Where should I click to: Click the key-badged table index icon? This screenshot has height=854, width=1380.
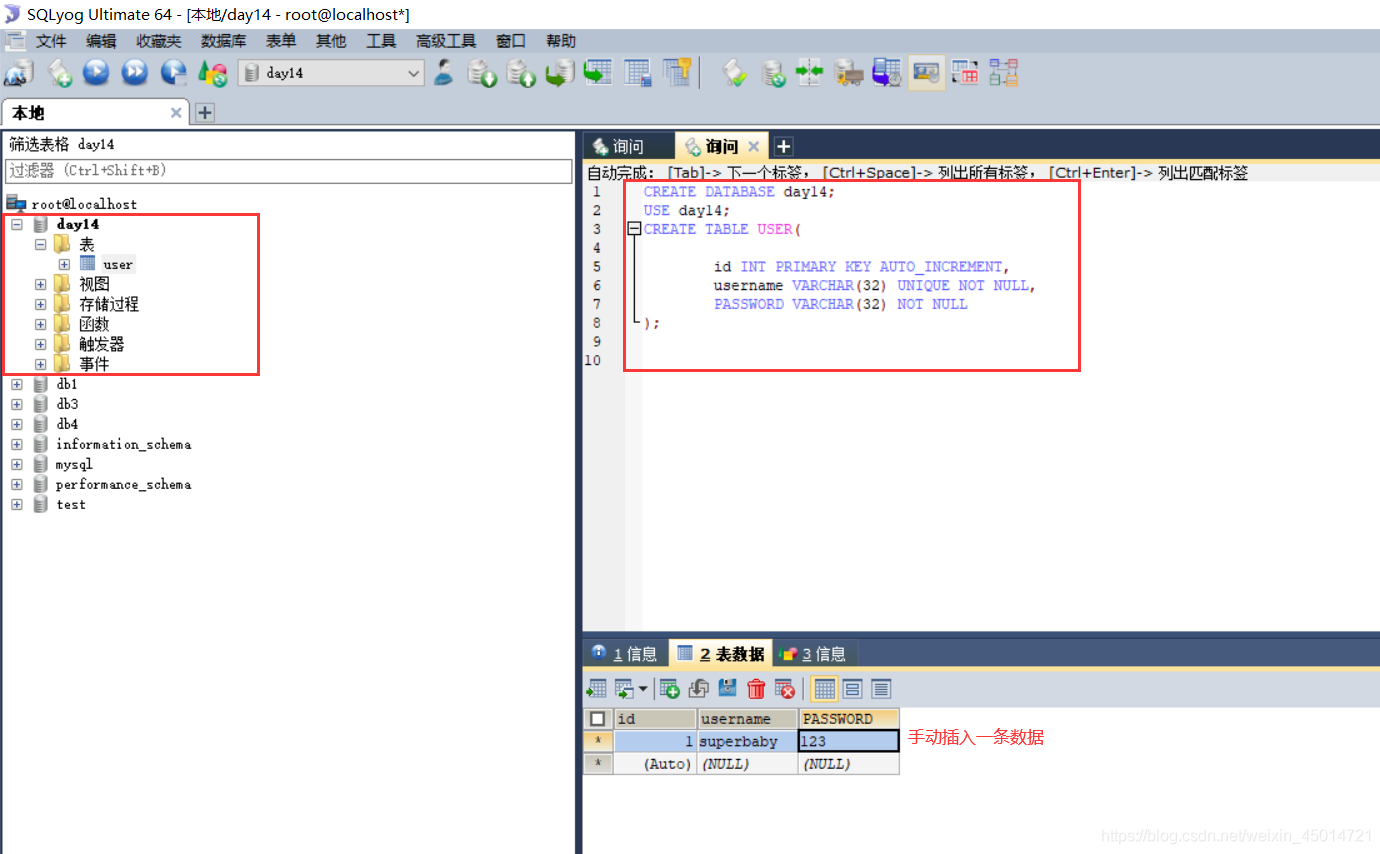(677, 72)
